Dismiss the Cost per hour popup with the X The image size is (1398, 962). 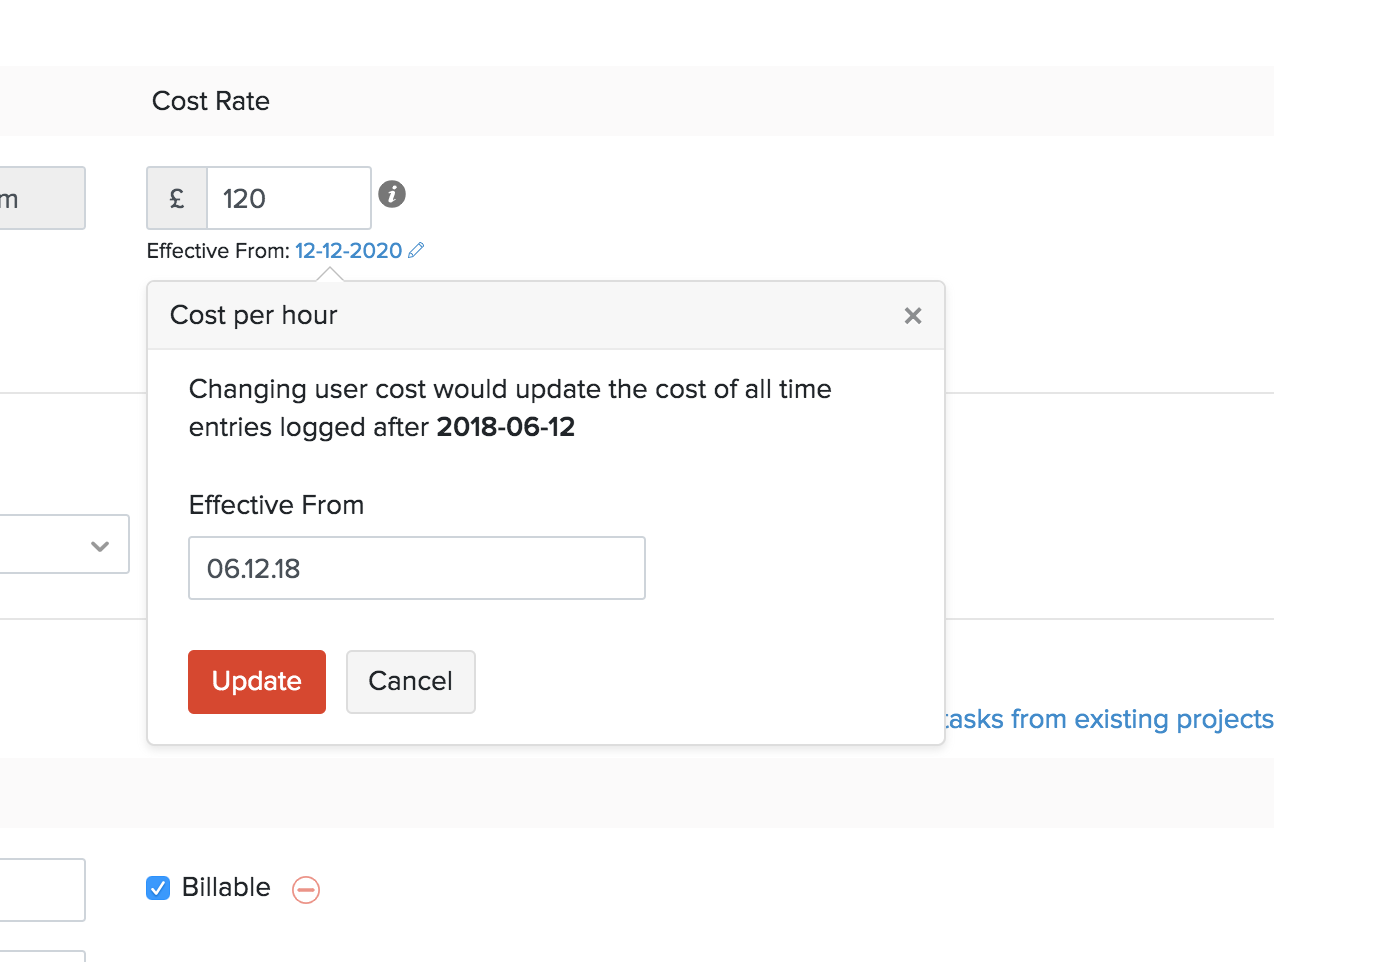[x=912, y=315]
